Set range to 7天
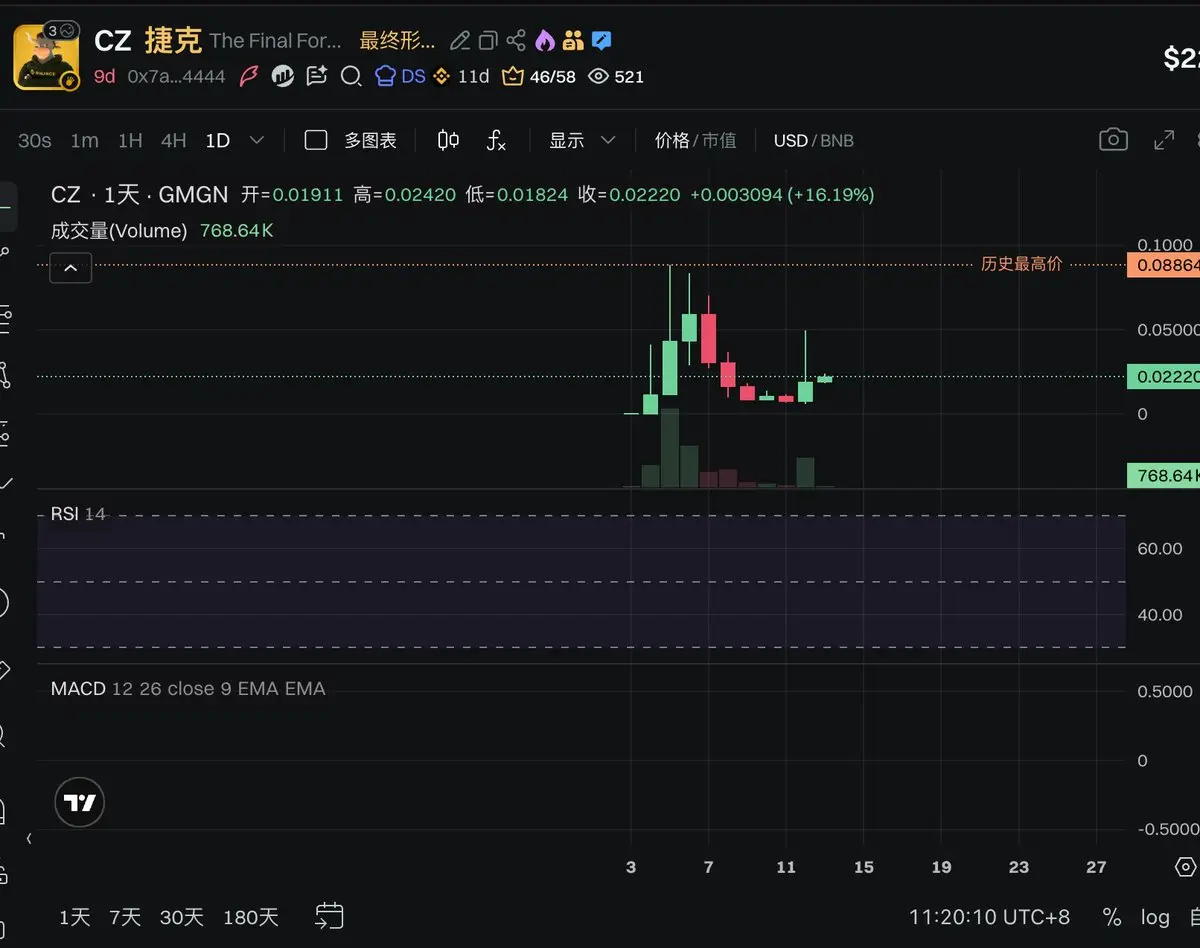 click(x=125, y=917)
